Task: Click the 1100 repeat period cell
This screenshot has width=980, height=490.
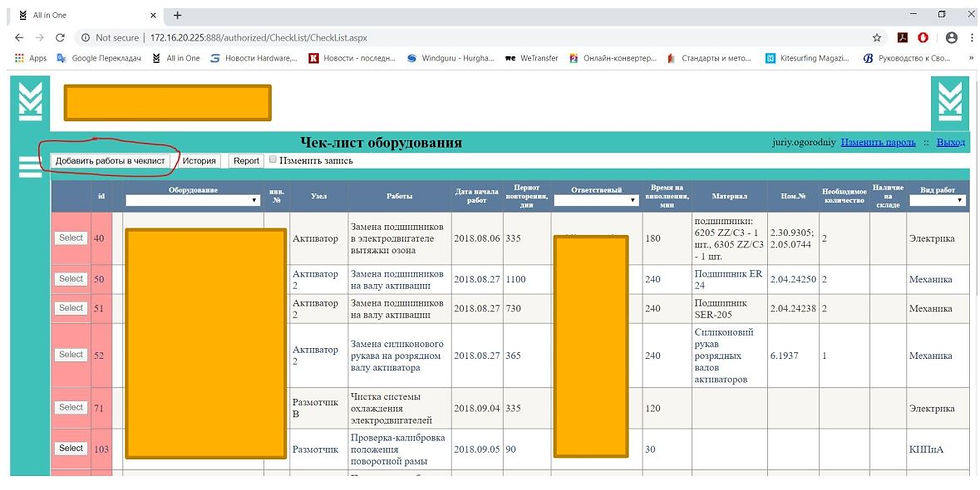Action: 527,279
